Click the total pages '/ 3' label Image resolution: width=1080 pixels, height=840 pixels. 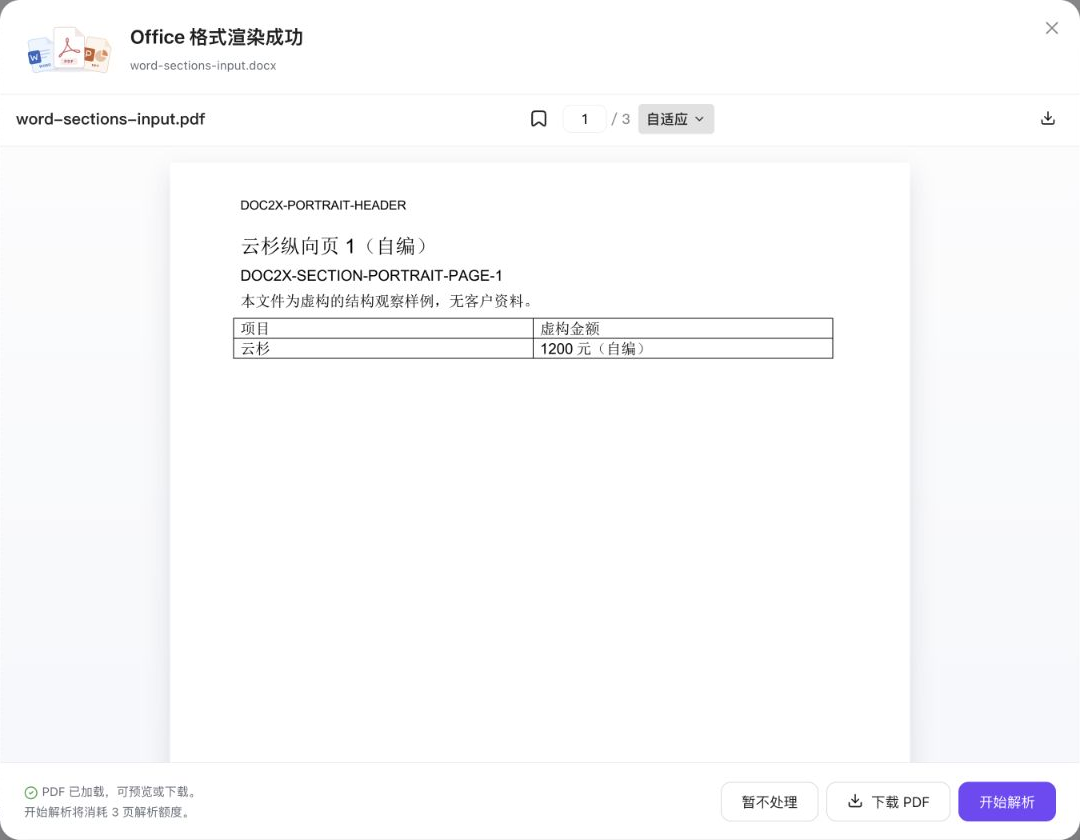(x=621, y=119)
